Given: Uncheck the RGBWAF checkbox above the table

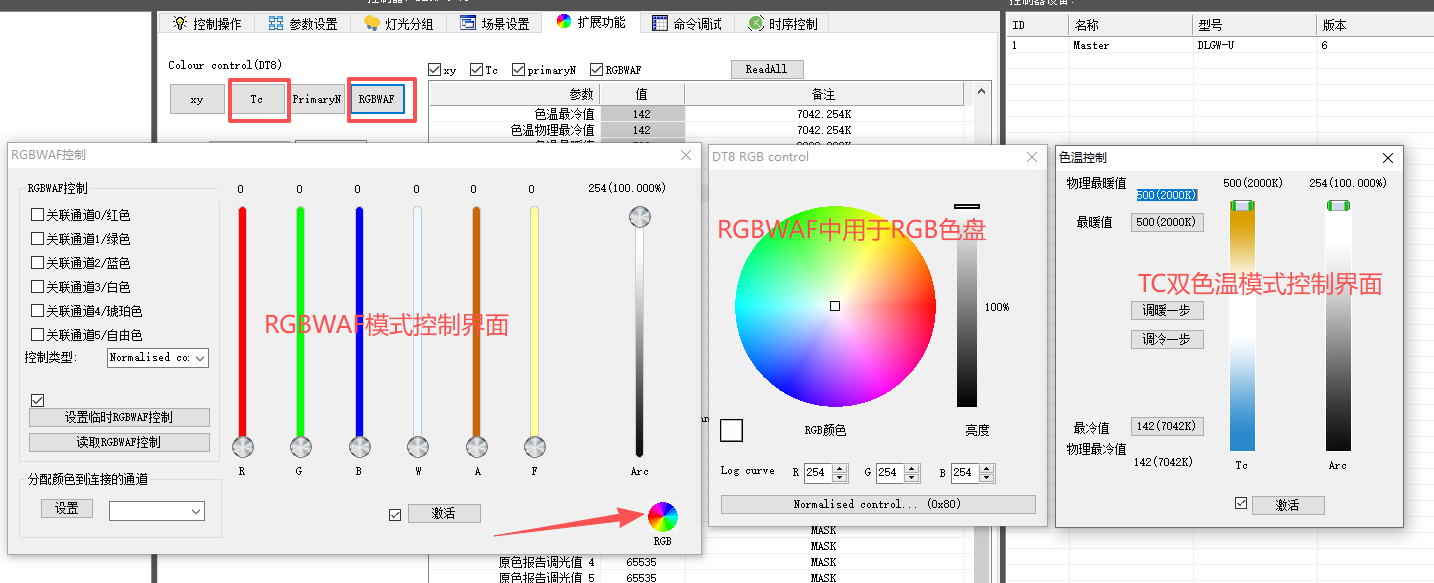Looking at the screenshot, I should click(596, 70).
